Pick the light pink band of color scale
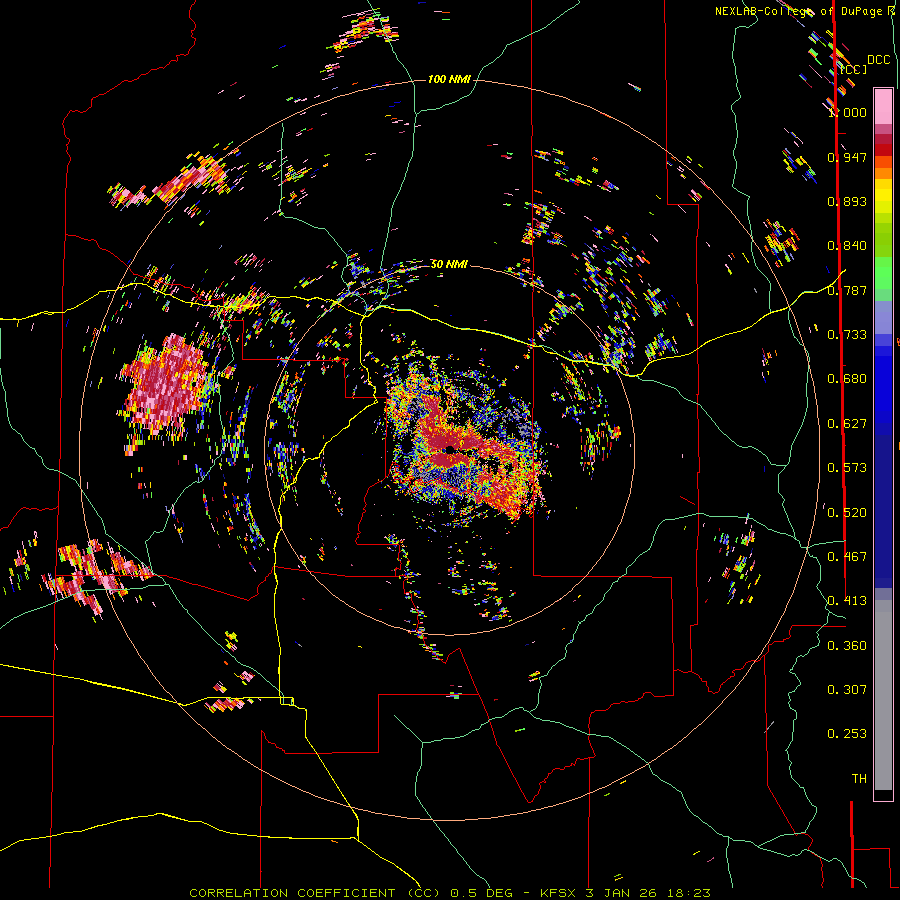Image resolution: width=900 pixels, height=900 pixels. pos(883,107)
